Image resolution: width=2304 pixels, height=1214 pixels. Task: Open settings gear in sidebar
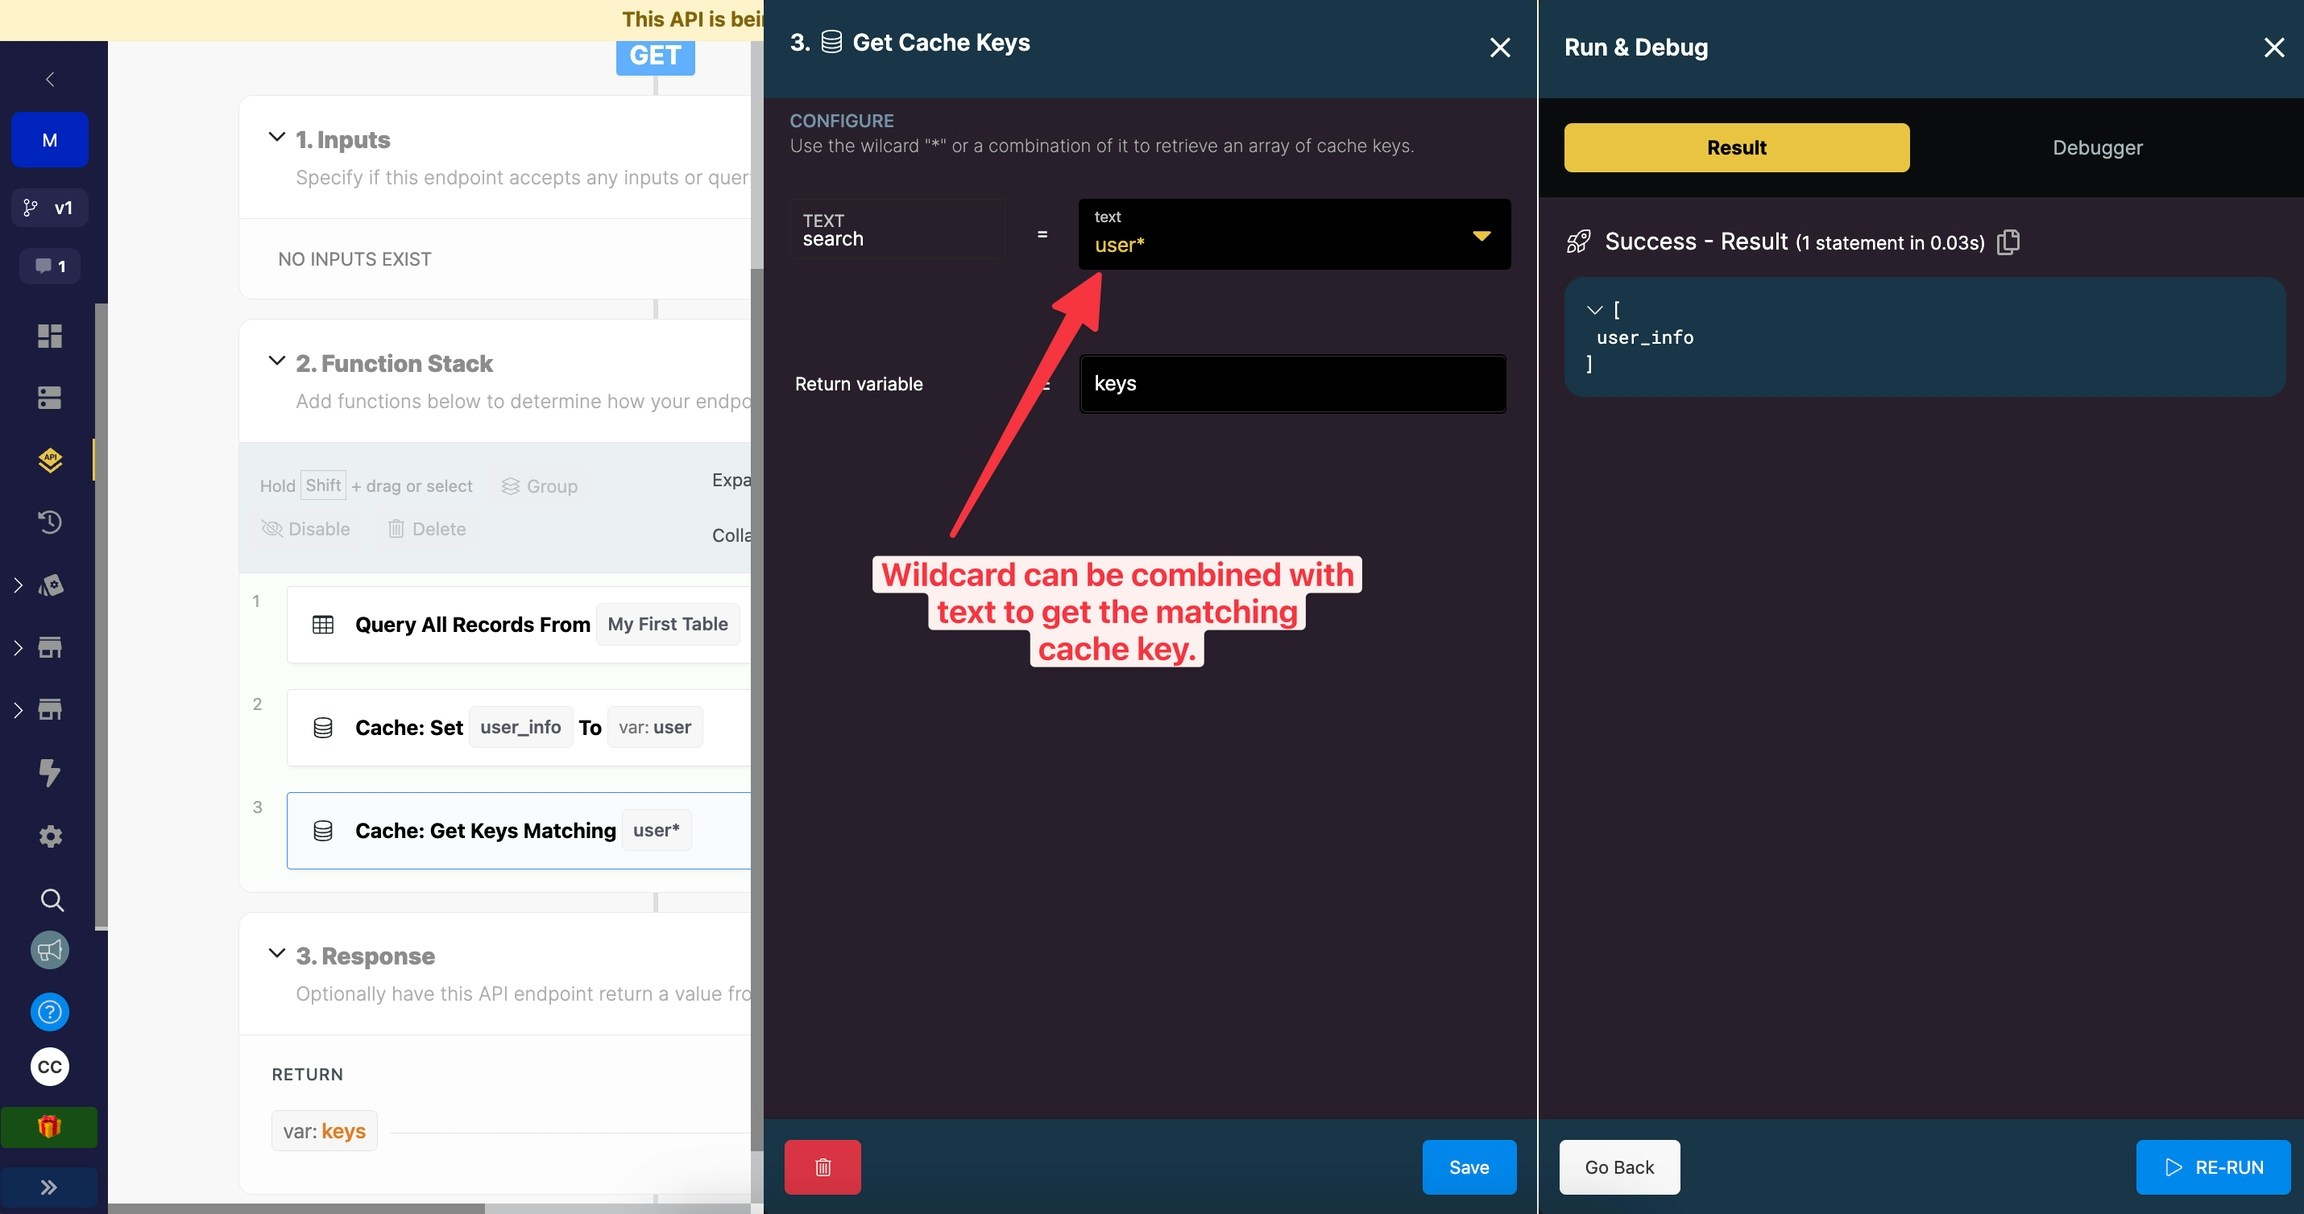[50, 836]
